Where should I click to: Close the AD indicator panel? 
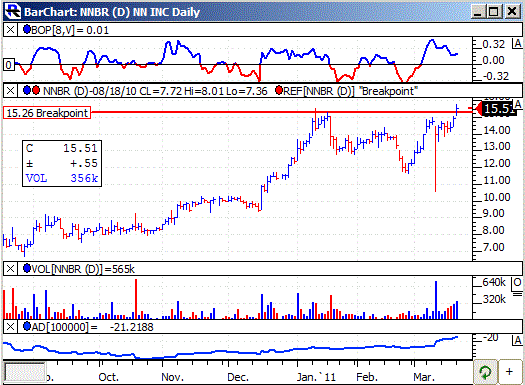click(10, 326)
